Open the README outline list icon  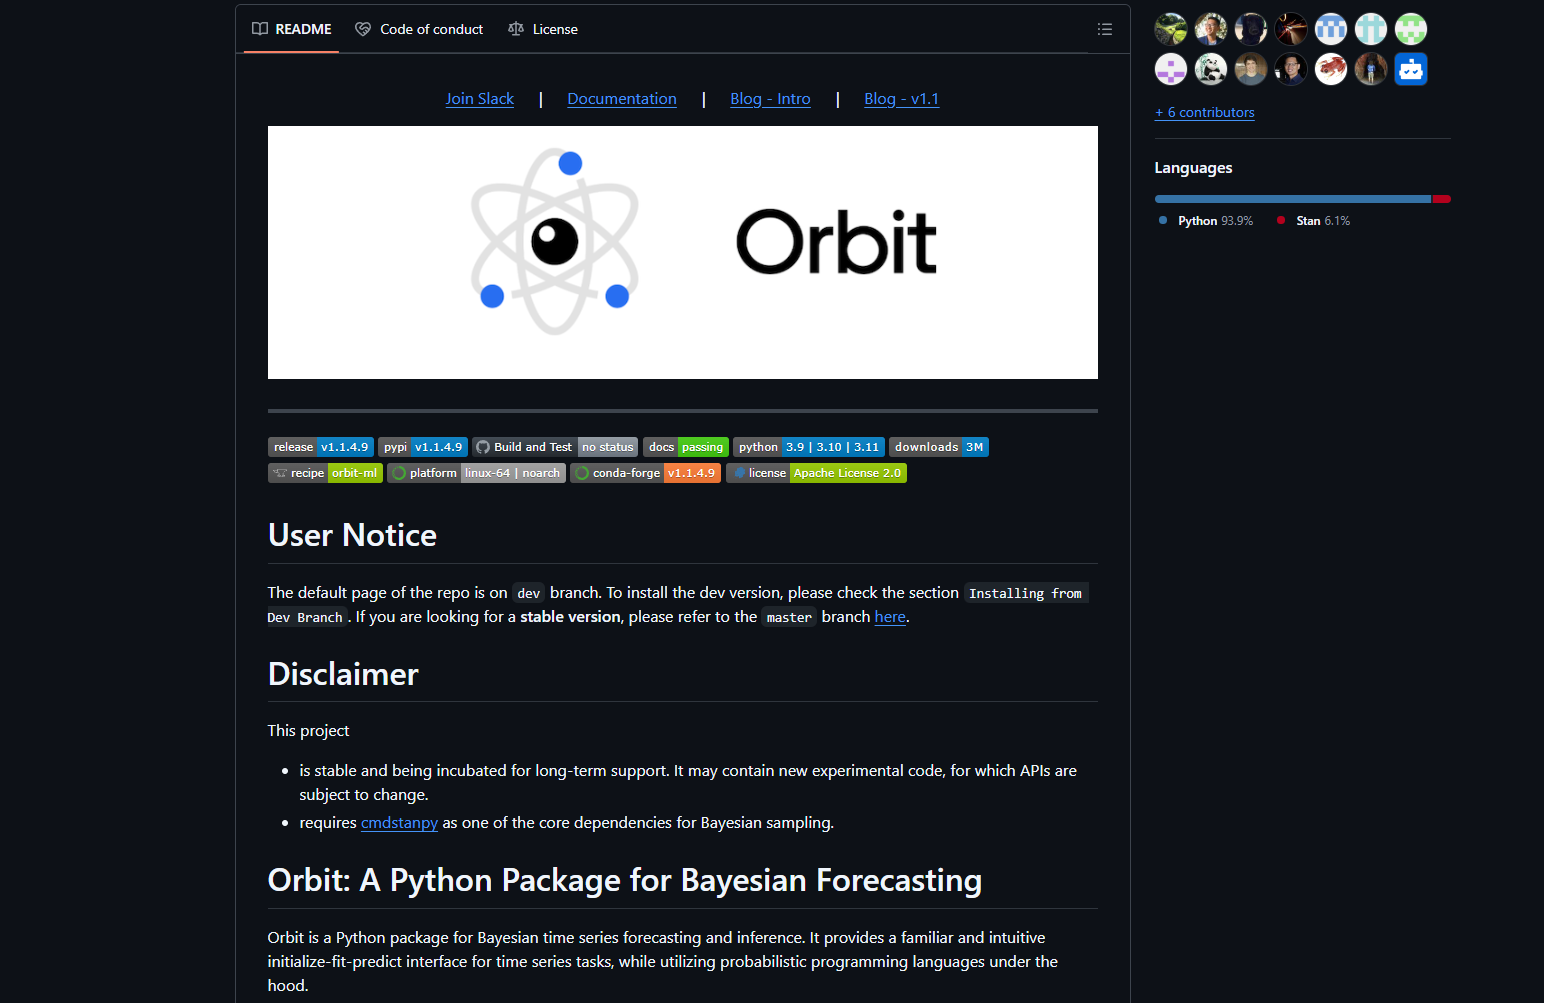click(x=1104, y=29)
